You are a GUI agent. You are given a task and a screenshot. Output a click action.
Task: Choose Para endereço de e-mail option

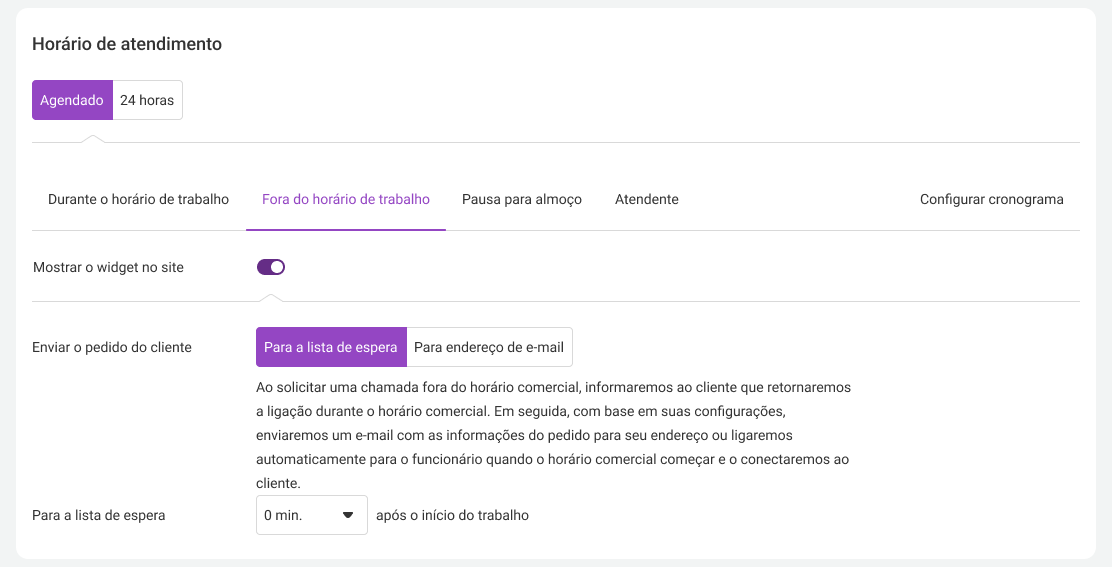[x=489, y=347]
